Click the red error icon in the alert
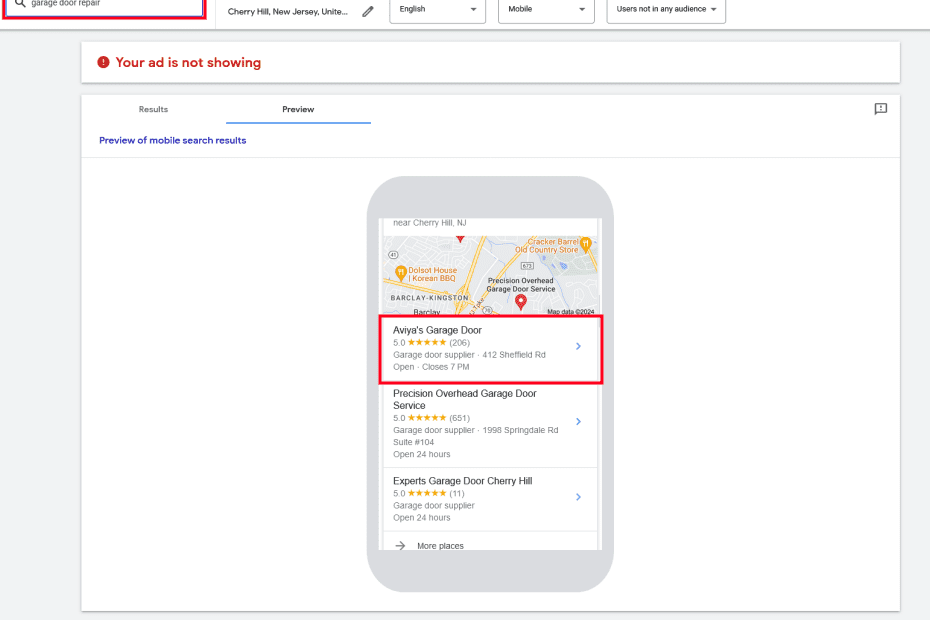930x620 pixels. (103, 62)
